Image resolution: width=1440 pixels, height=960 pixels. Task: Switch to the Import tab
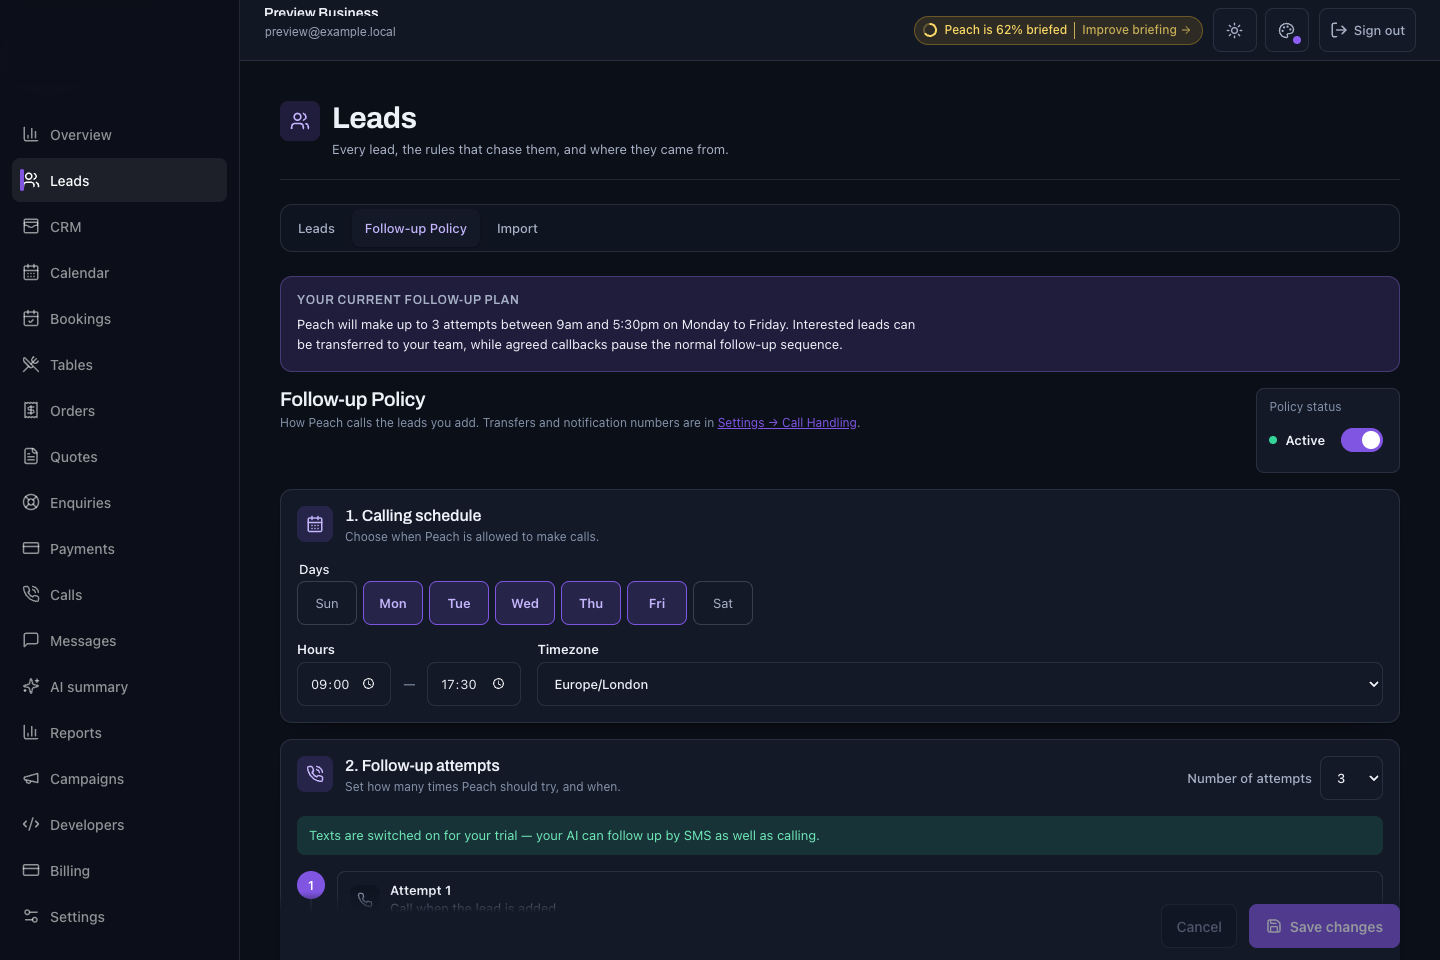coord(517,228)
